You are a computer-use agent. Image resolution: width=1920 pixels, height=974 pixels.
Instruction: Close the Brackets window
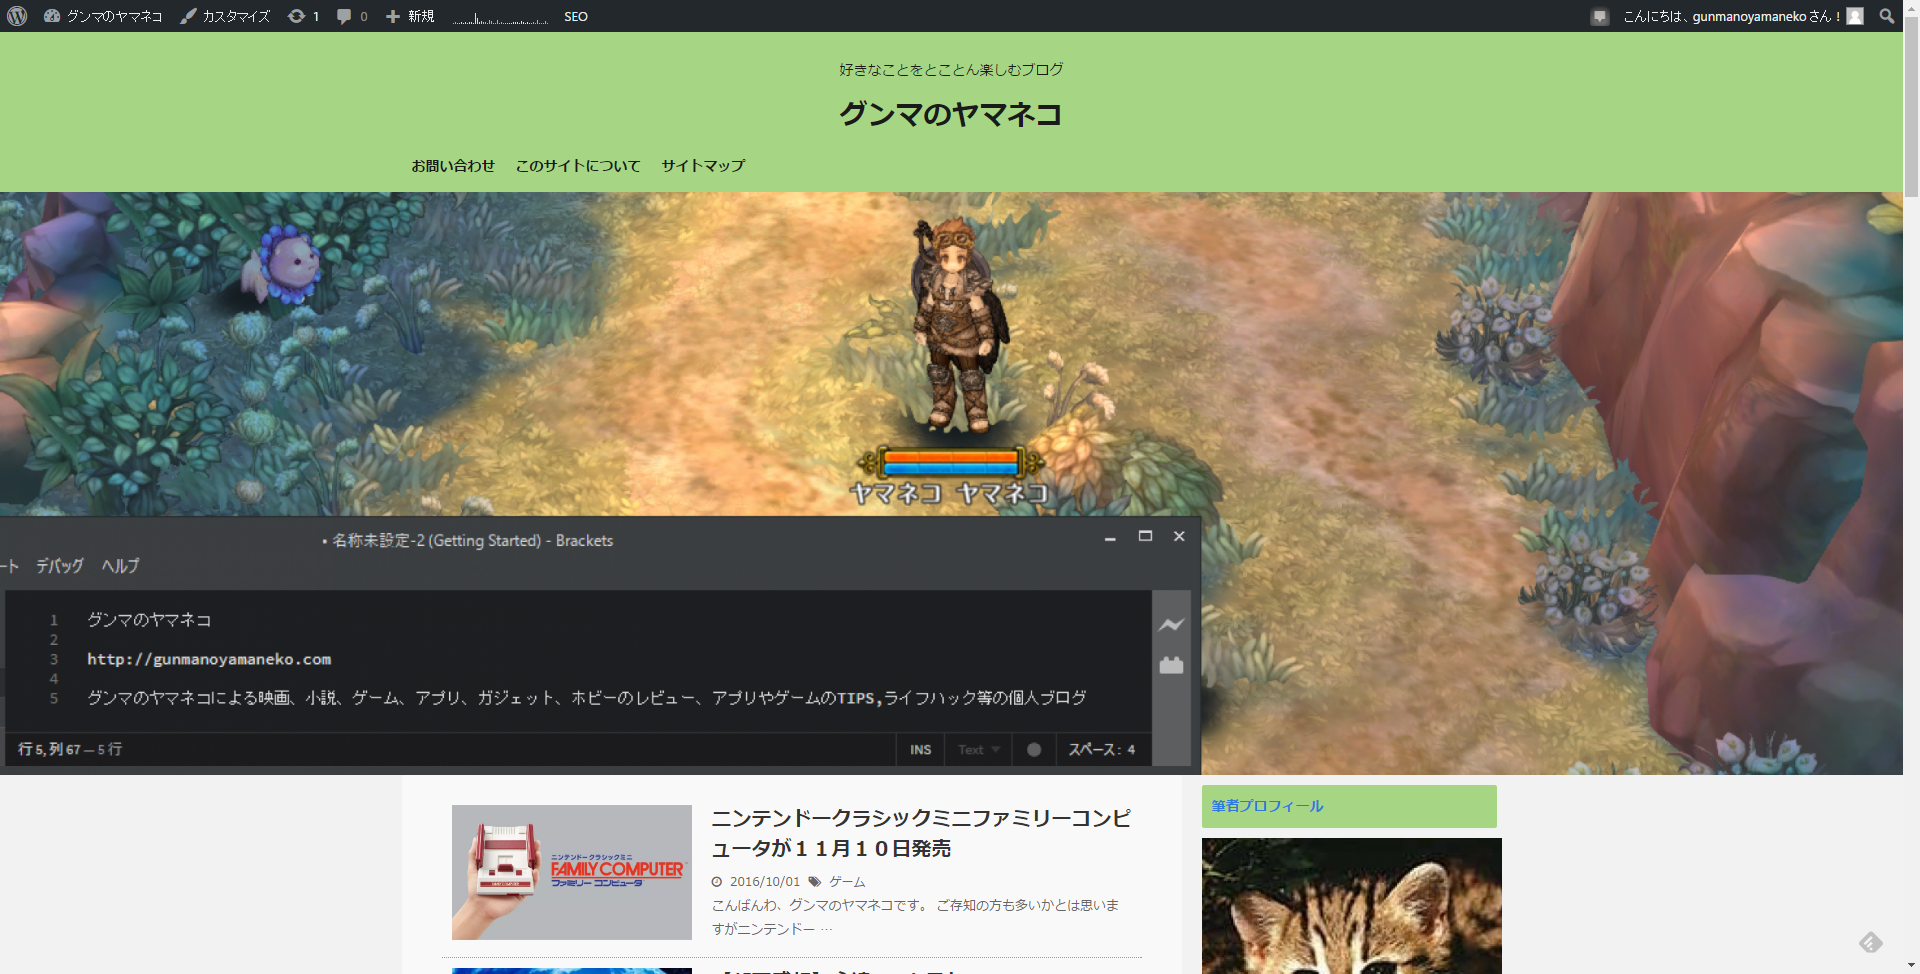tap(1179, 536)
